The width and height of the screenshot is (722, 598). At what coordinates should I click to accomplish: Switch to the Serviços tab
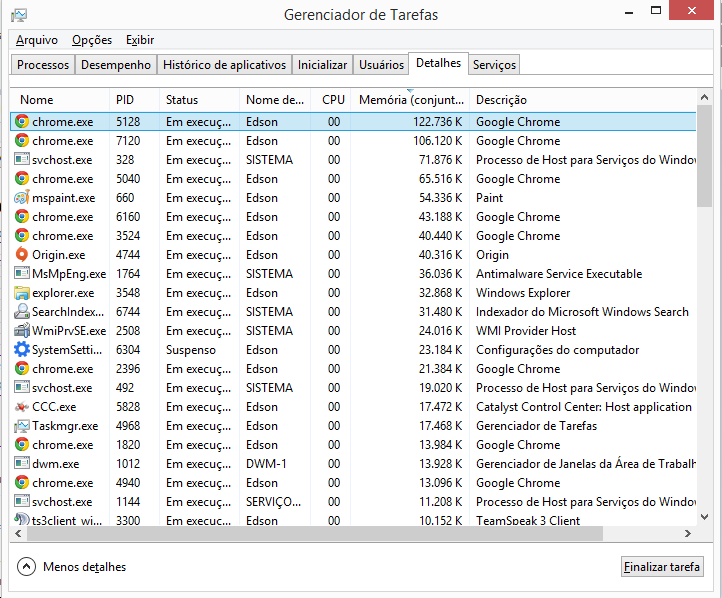[x=494, y=64]
